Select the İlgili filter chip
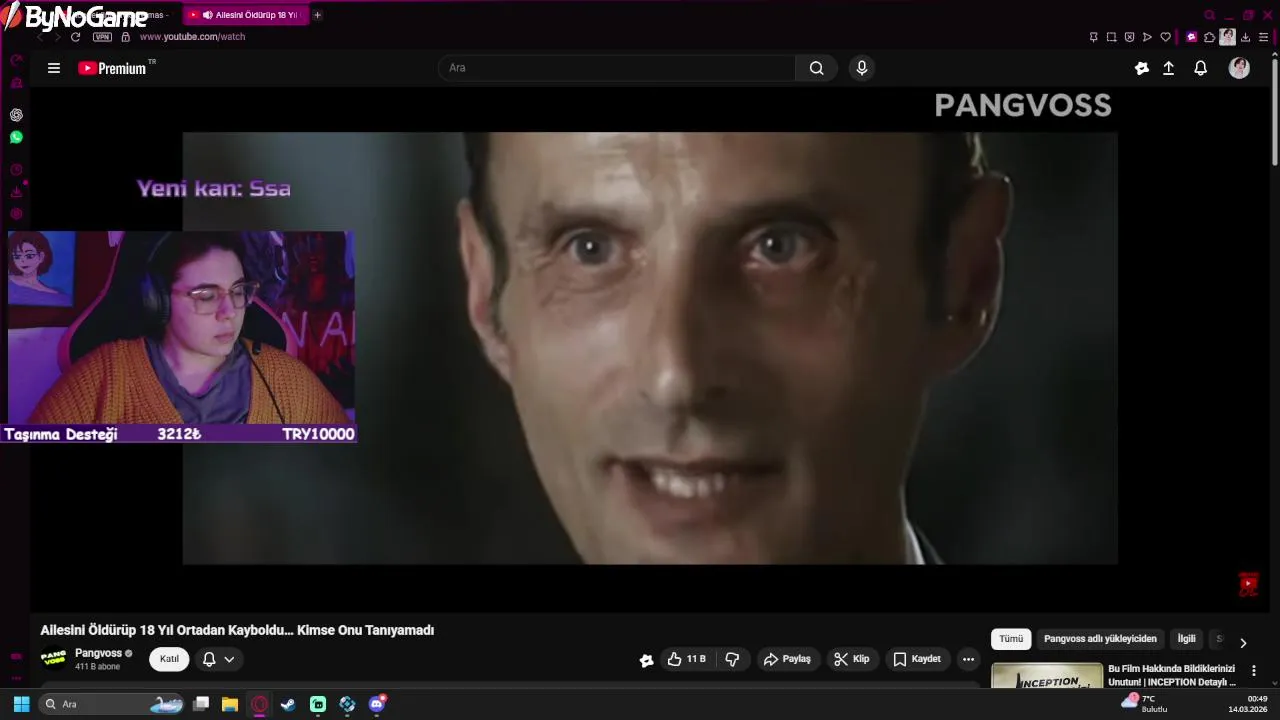The height and width of the screenshot is (720, 1280). pos(1186,639)
